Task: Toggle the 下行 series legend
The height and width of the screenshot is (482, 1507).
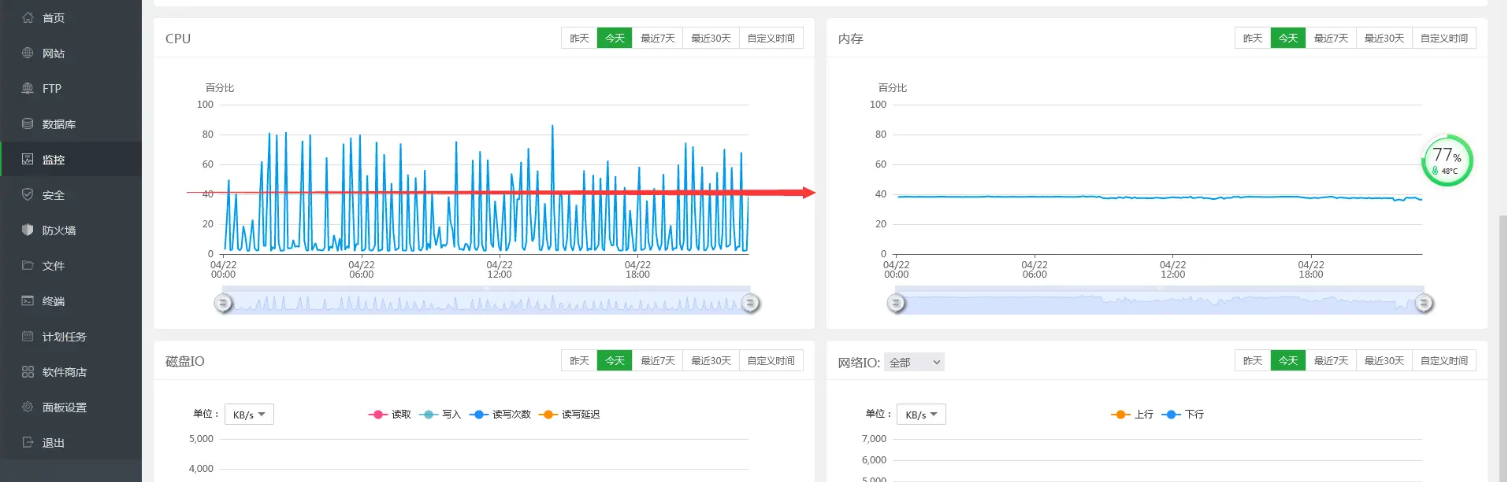Action: (1182, 414)
